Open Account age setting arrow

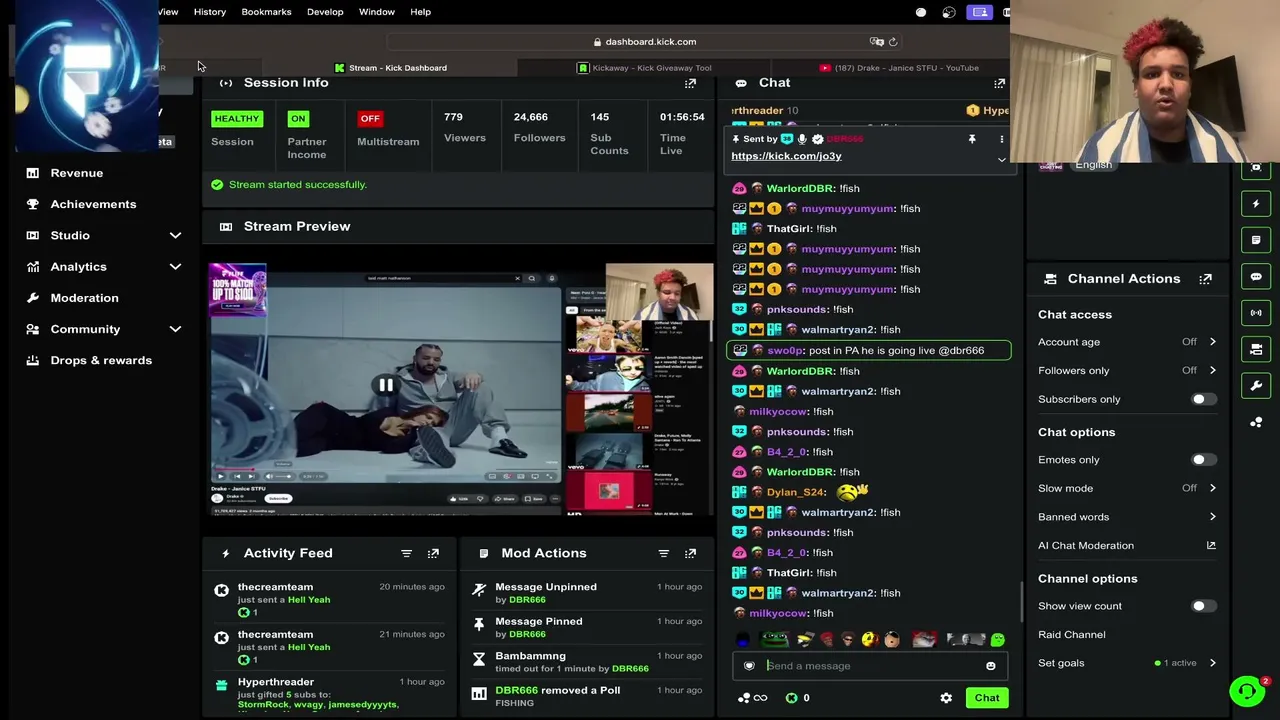(x=1212, y=342)
